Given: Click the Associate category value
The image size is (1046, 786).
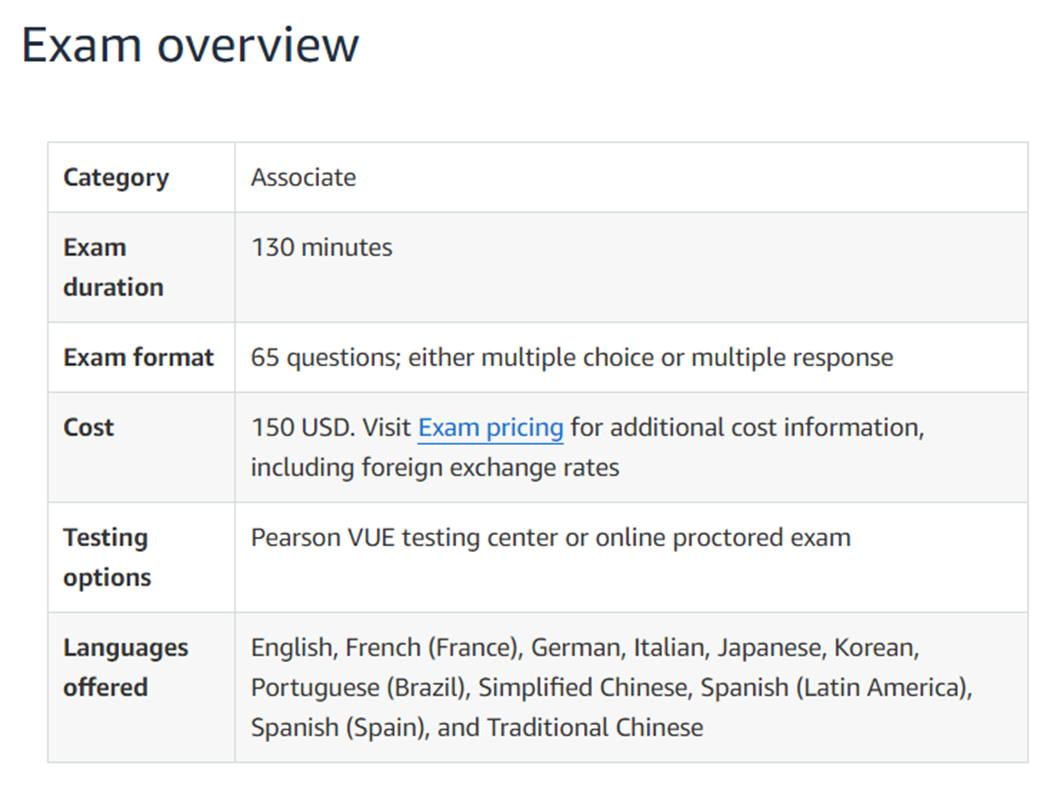Looking at the screenshot, I should (303, 178).
